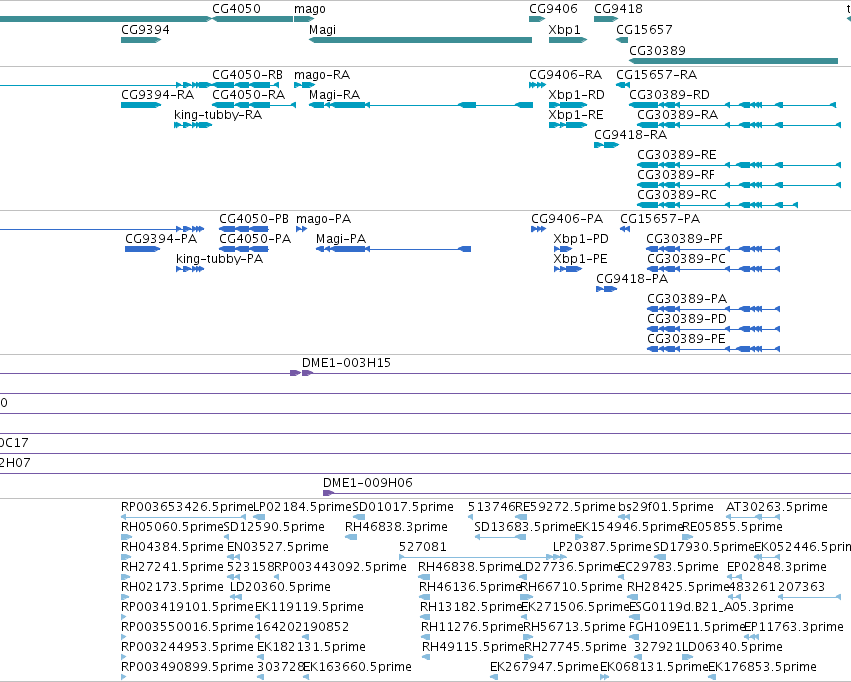
Task: Click the SD01017.5prime EST label
Action: pos(403,507)
